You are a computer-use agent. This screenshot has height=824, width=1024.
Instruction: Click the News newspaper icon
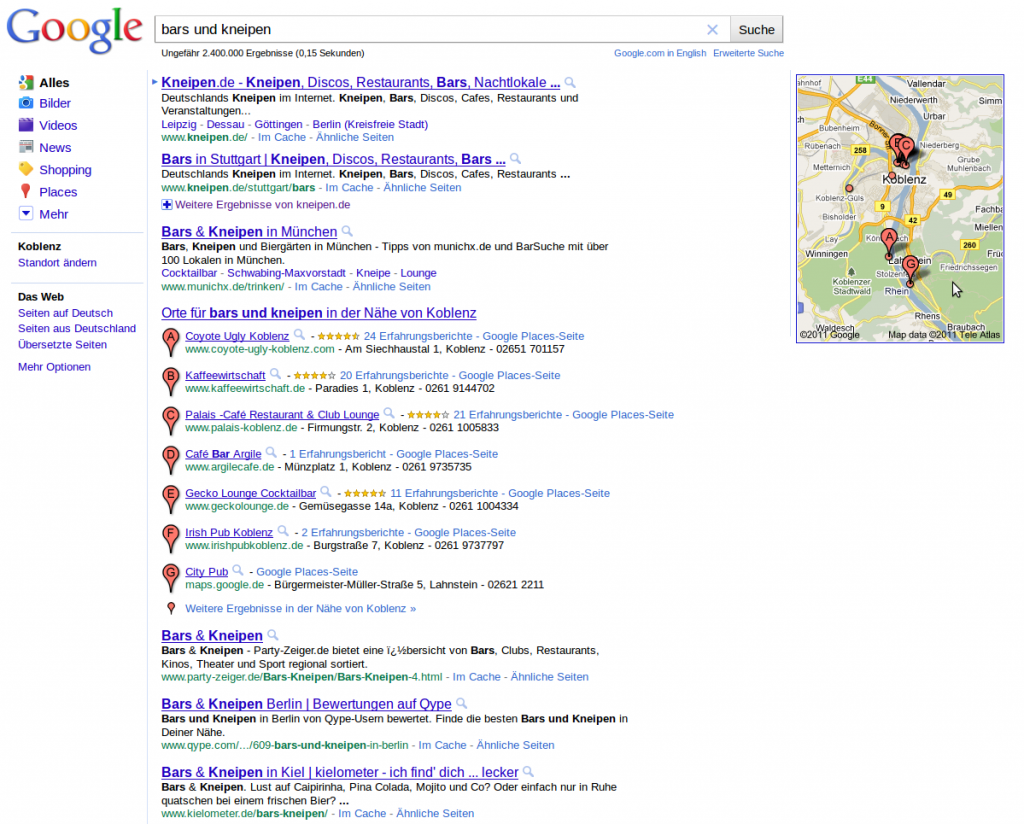coord(26,148)
